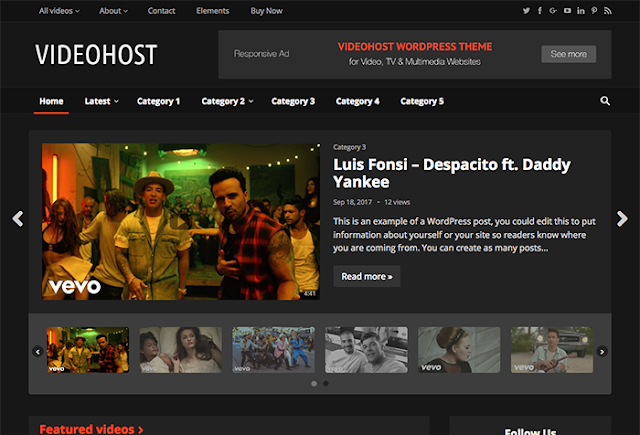Click the search magnifier icon

pyautogui.click(x=605, y=101)
